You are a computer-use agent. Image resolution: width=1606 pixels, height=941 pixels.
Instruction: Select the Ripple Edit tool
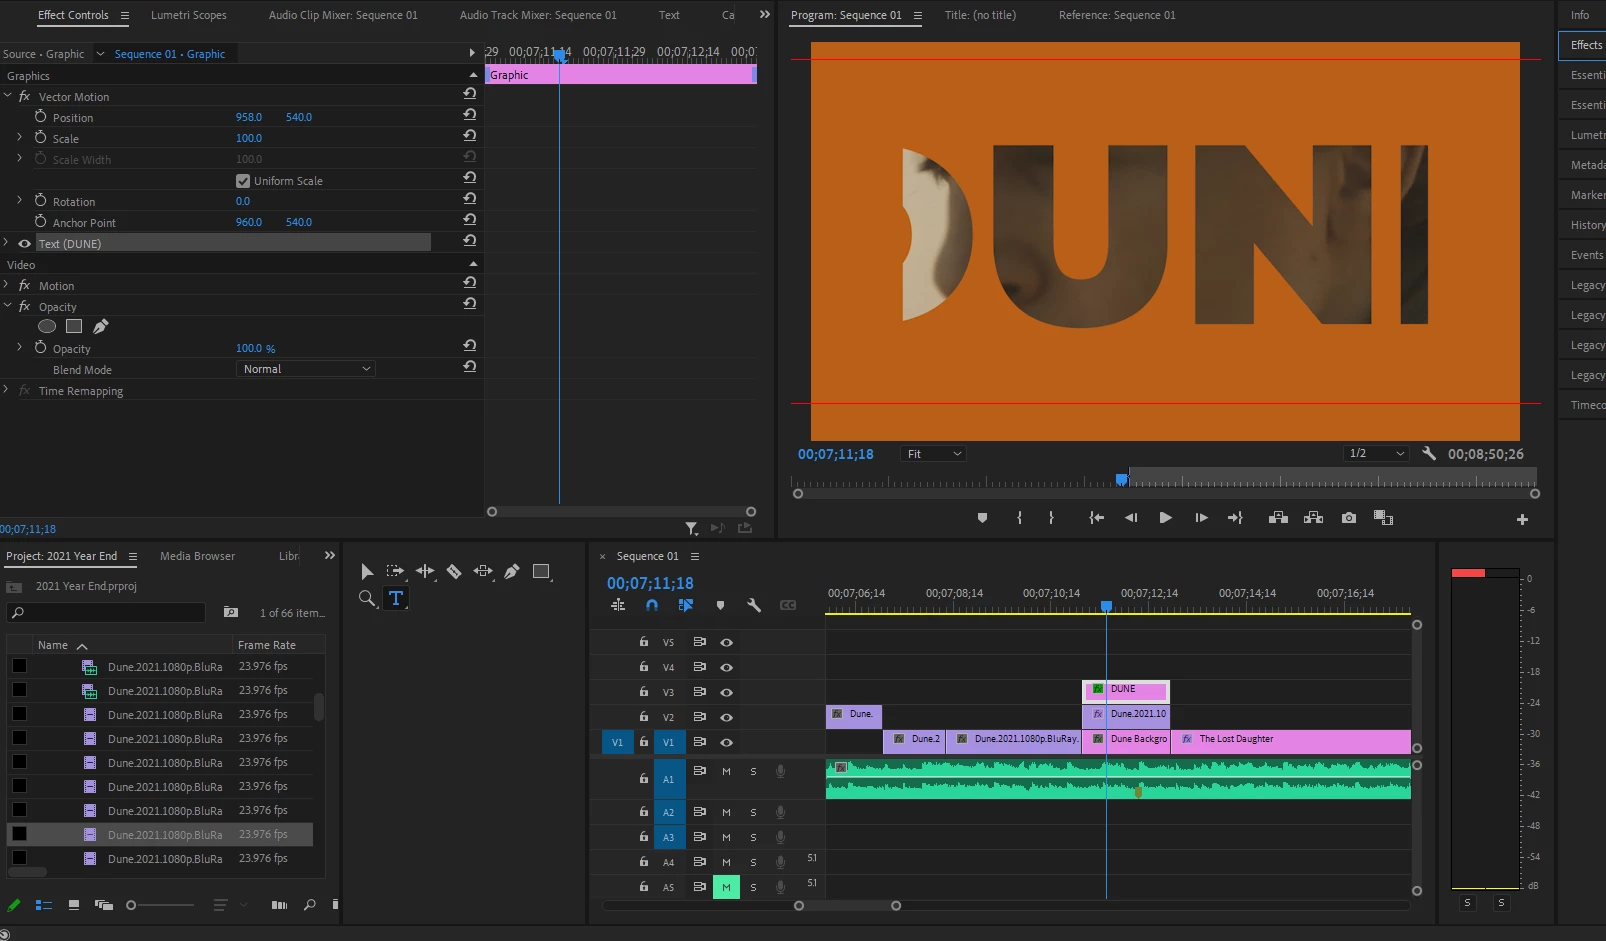pos(425,571)
